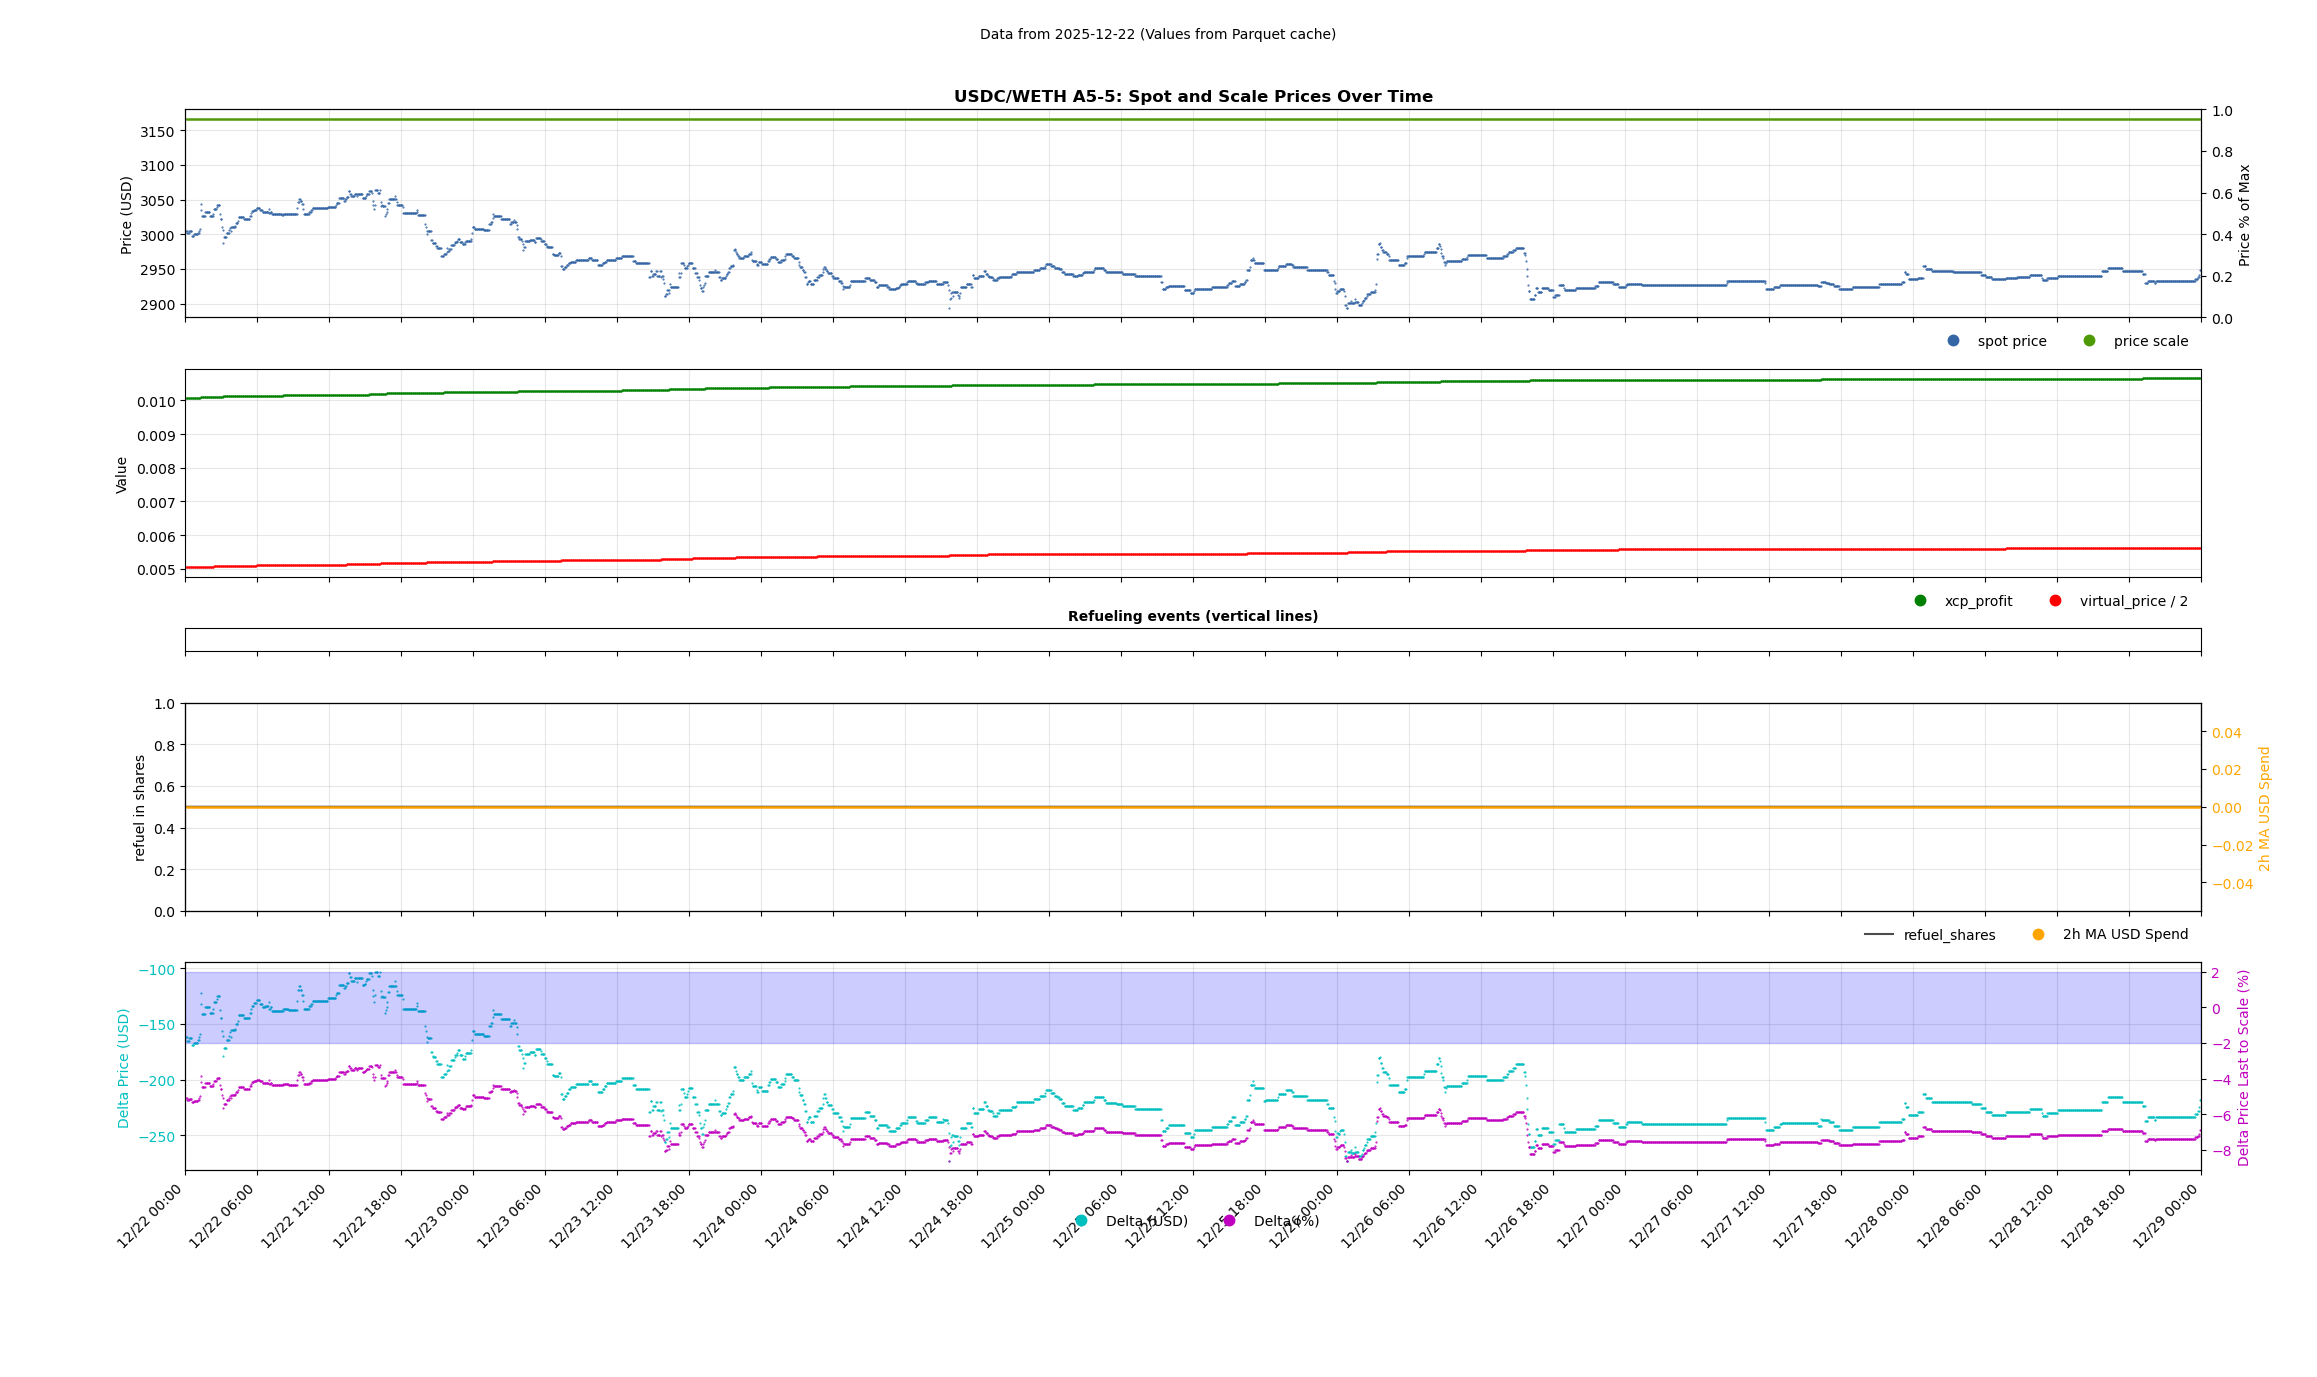Click the 'refuel in shares' axis label
This screenshot has height=1377, width=2317.
(140, 808)
